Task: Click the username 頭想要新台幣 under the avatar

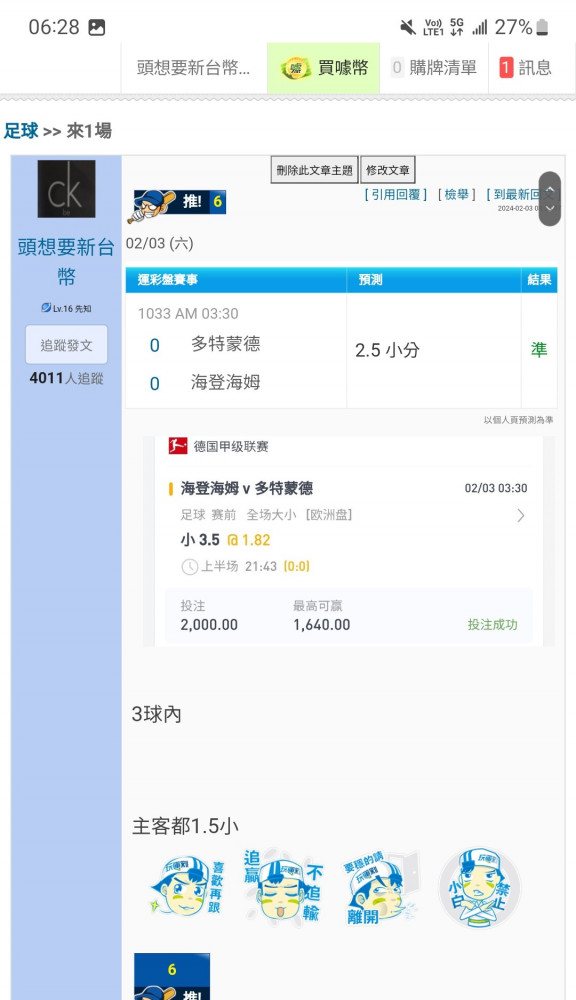Action: (x=66, y=261)
